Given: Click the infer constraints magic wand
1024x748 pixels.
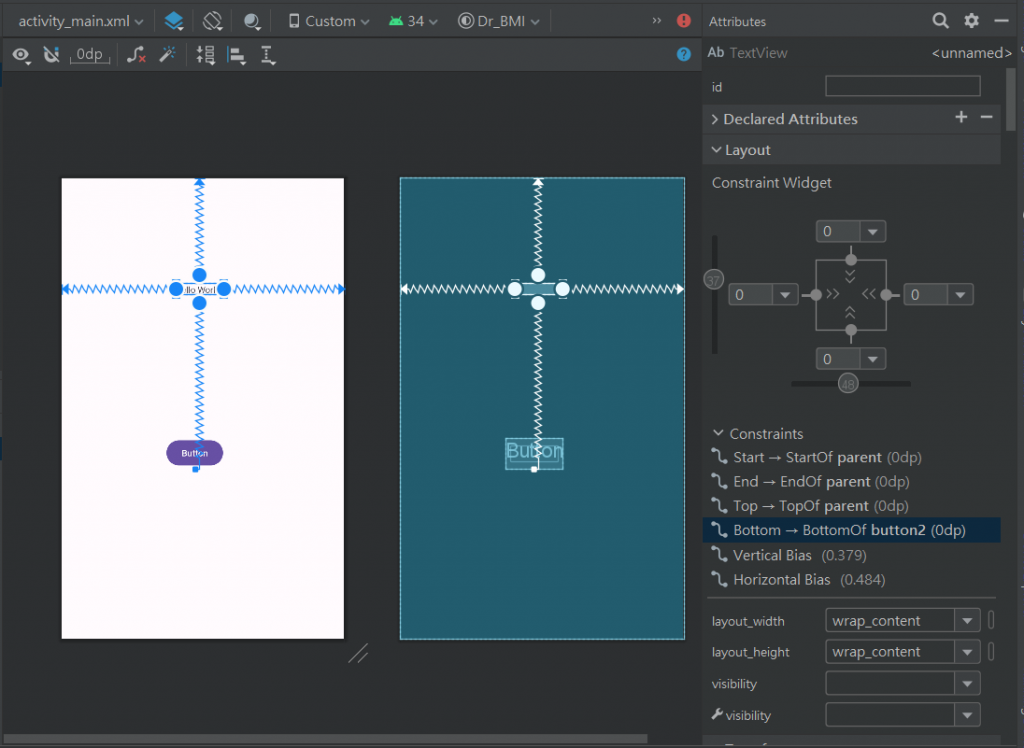Looking at the screenshot, I should coord(168,55).
